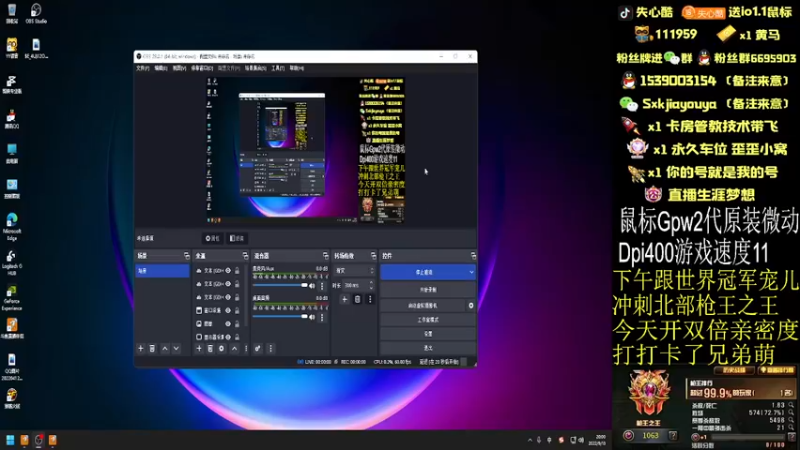Image resolution: width=800 pixels, height=450 pixels.
Task: Open 设置 settings in Controls
Action: tap(428, 334)
